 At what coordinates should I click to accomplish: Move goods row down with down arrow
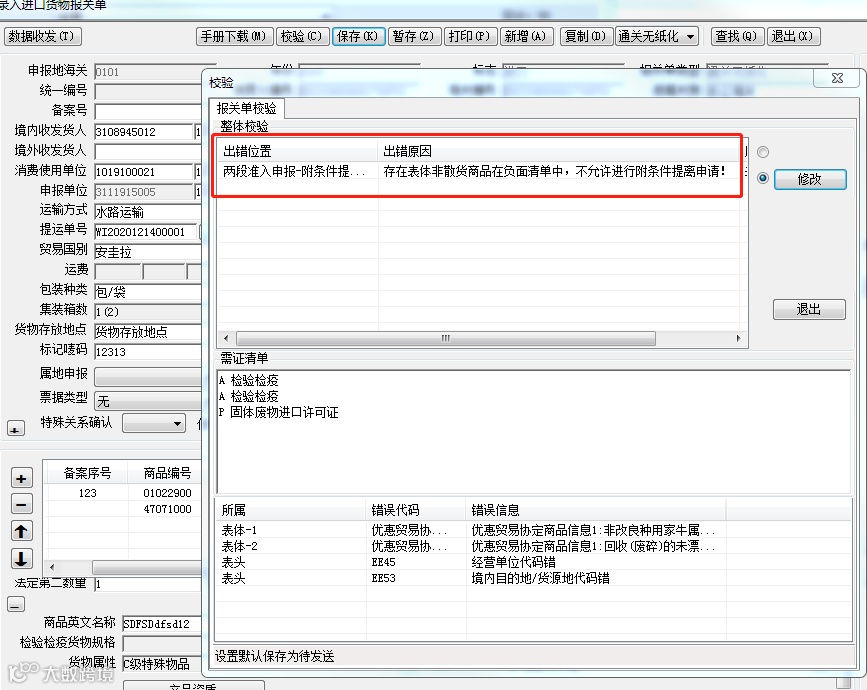coord(22,558)
